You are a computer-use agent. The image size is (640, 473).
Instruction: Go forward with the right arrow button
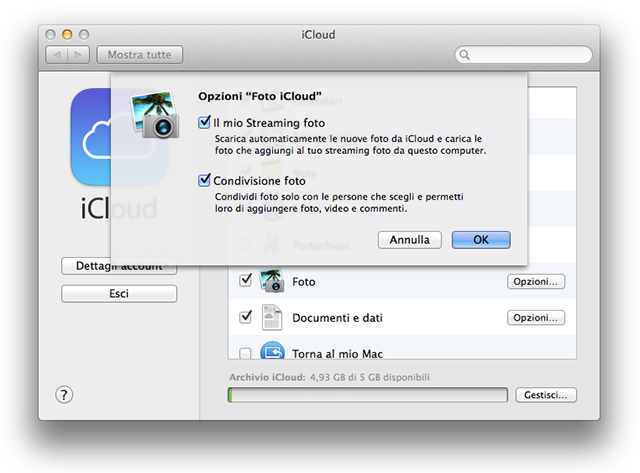79,54
